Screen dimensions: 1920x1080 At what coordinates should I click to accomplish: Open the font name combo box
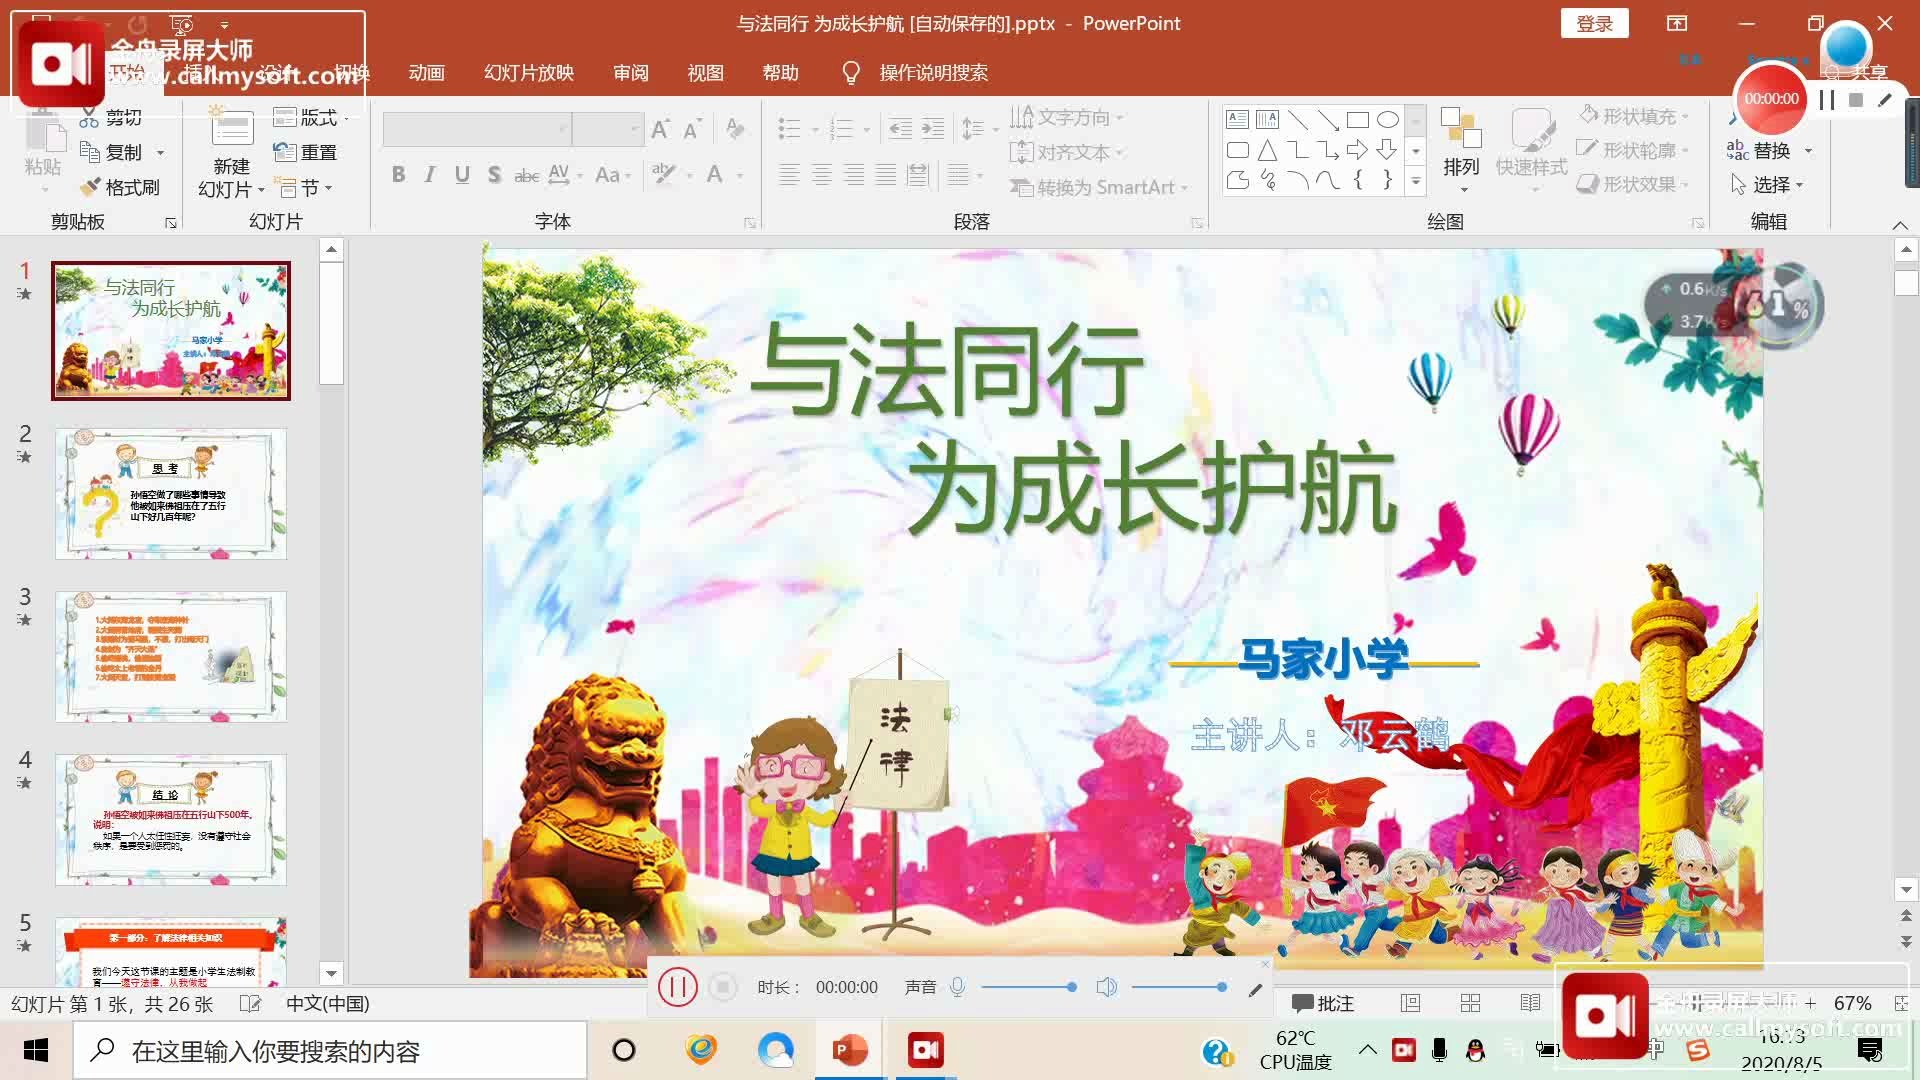click(477, 129)
